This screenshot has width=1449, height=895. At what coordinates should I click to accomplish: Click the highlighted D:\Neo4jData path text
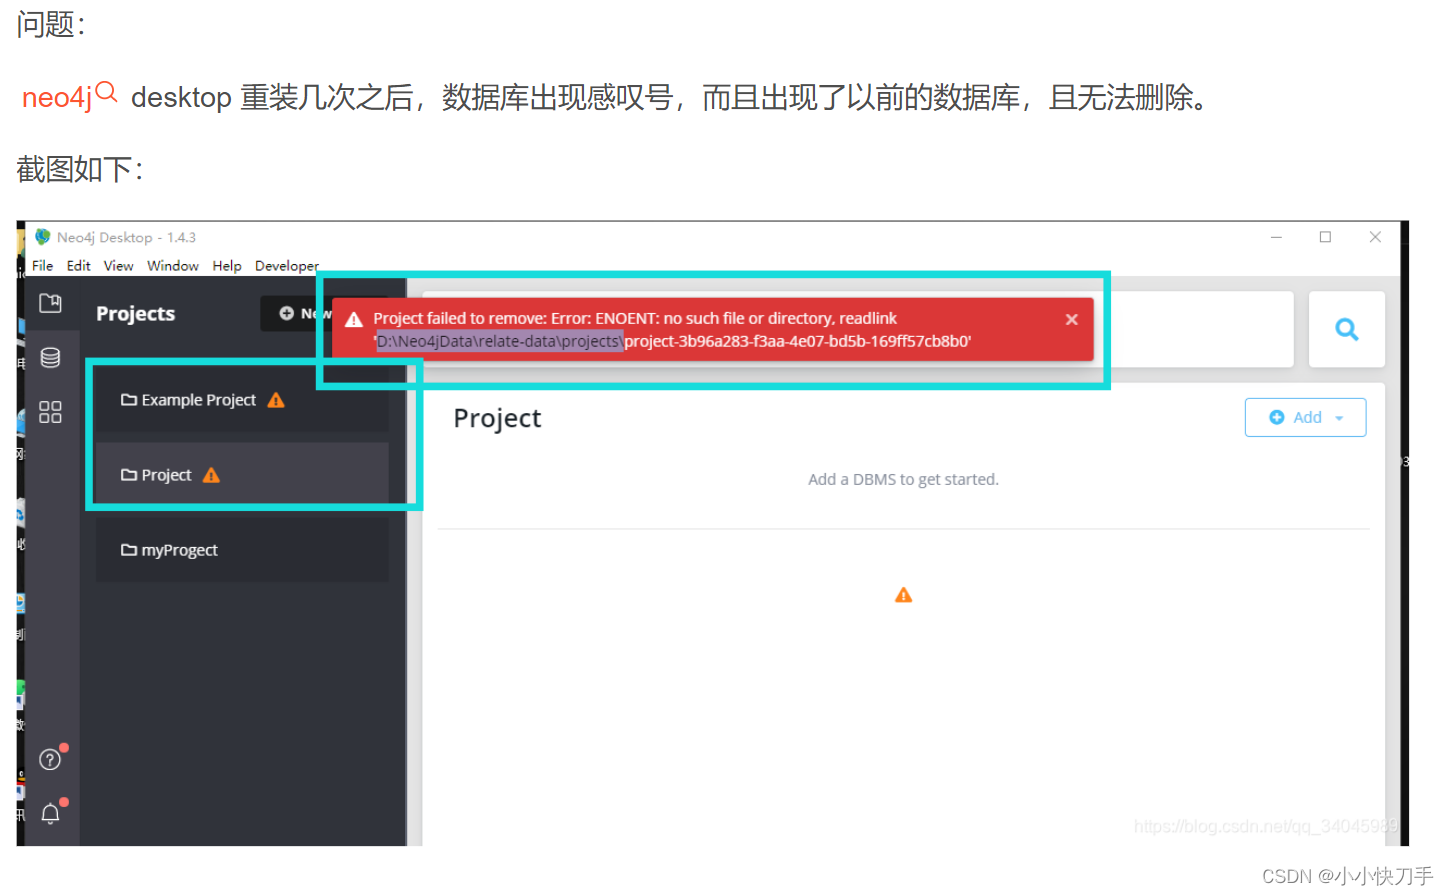coord(499,342)
